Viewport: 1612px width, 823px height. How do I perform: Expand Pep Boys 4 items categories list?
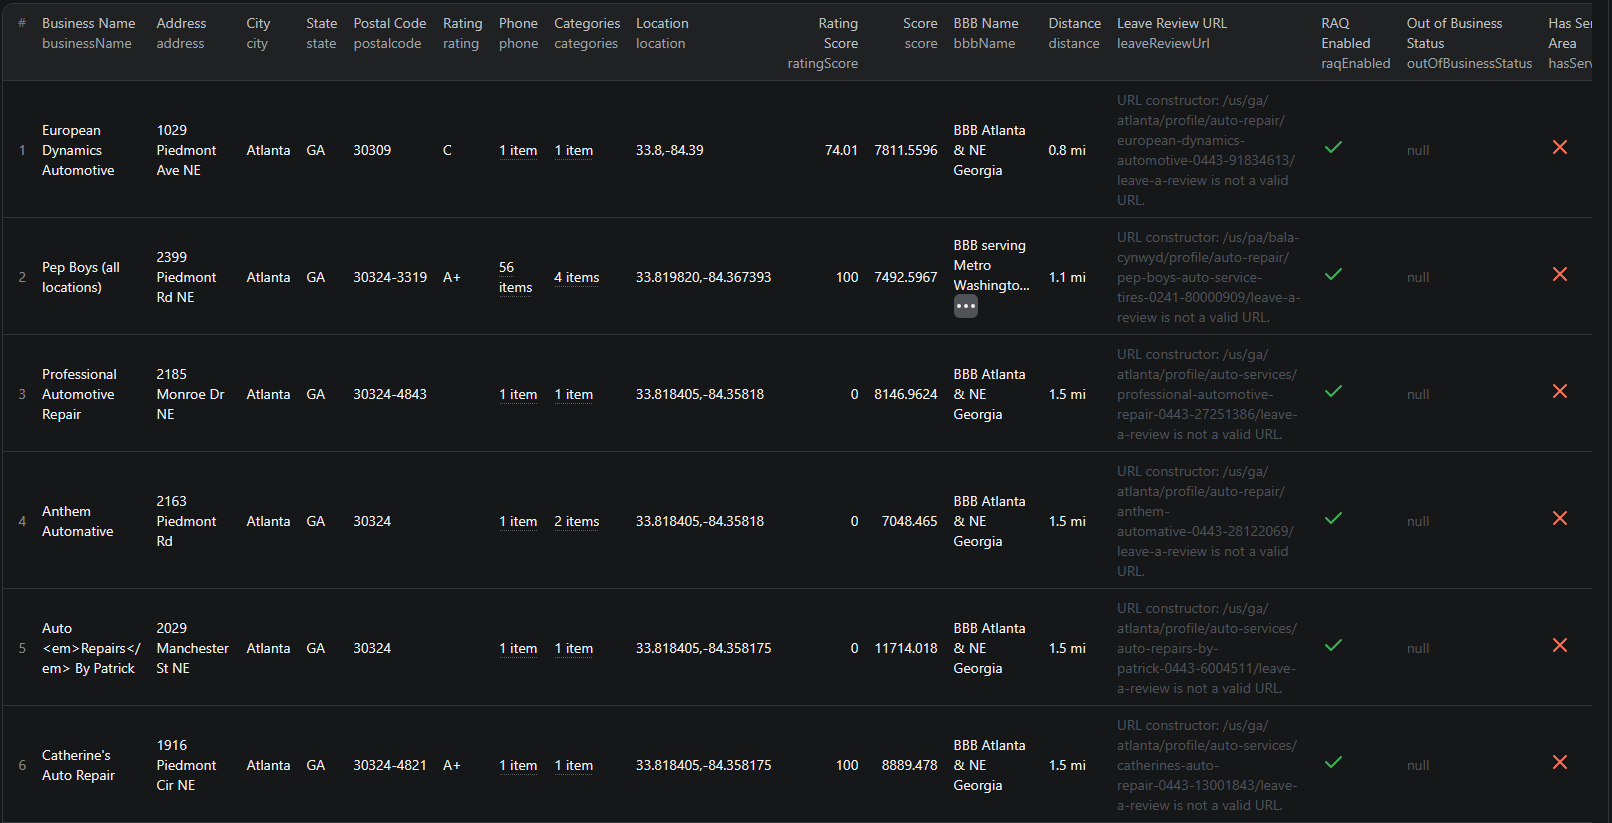(576, 278)
